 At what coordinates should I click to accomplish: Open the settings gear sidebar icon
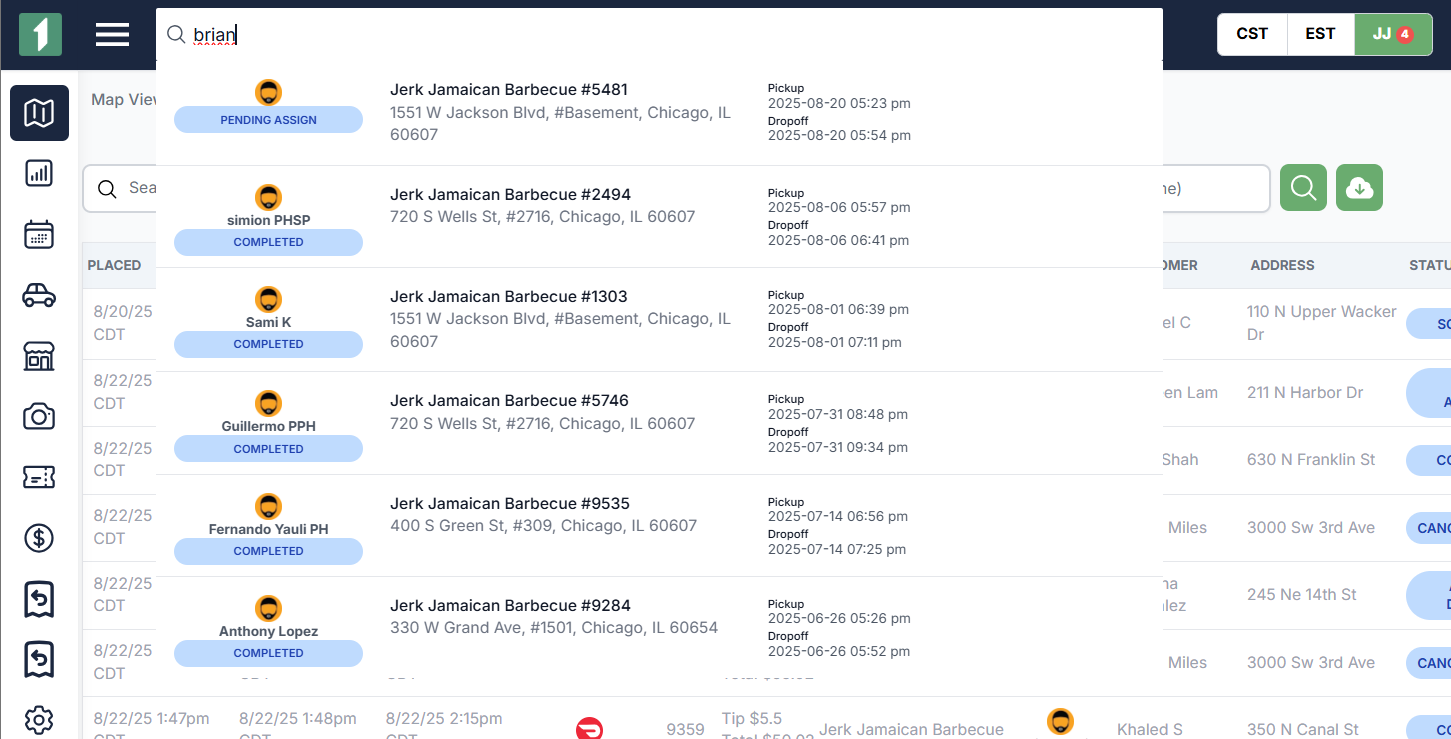tap(39, 720)
